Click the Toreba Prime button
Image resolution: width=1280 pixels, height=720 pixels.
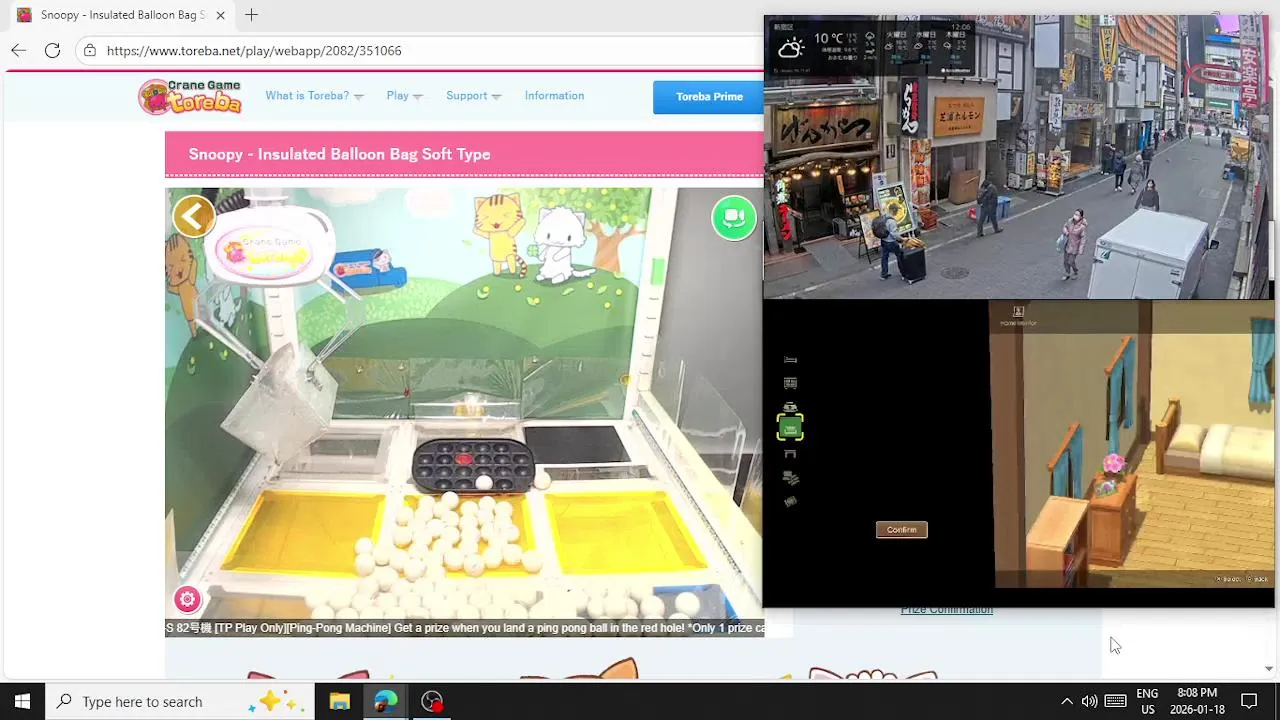pos(709,97)
